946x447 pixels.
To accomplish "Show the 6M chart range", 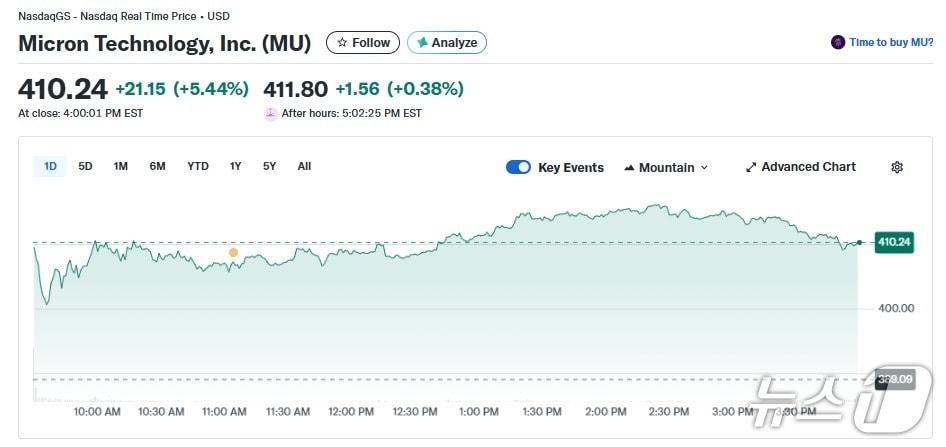I will [x=157, y=167].
